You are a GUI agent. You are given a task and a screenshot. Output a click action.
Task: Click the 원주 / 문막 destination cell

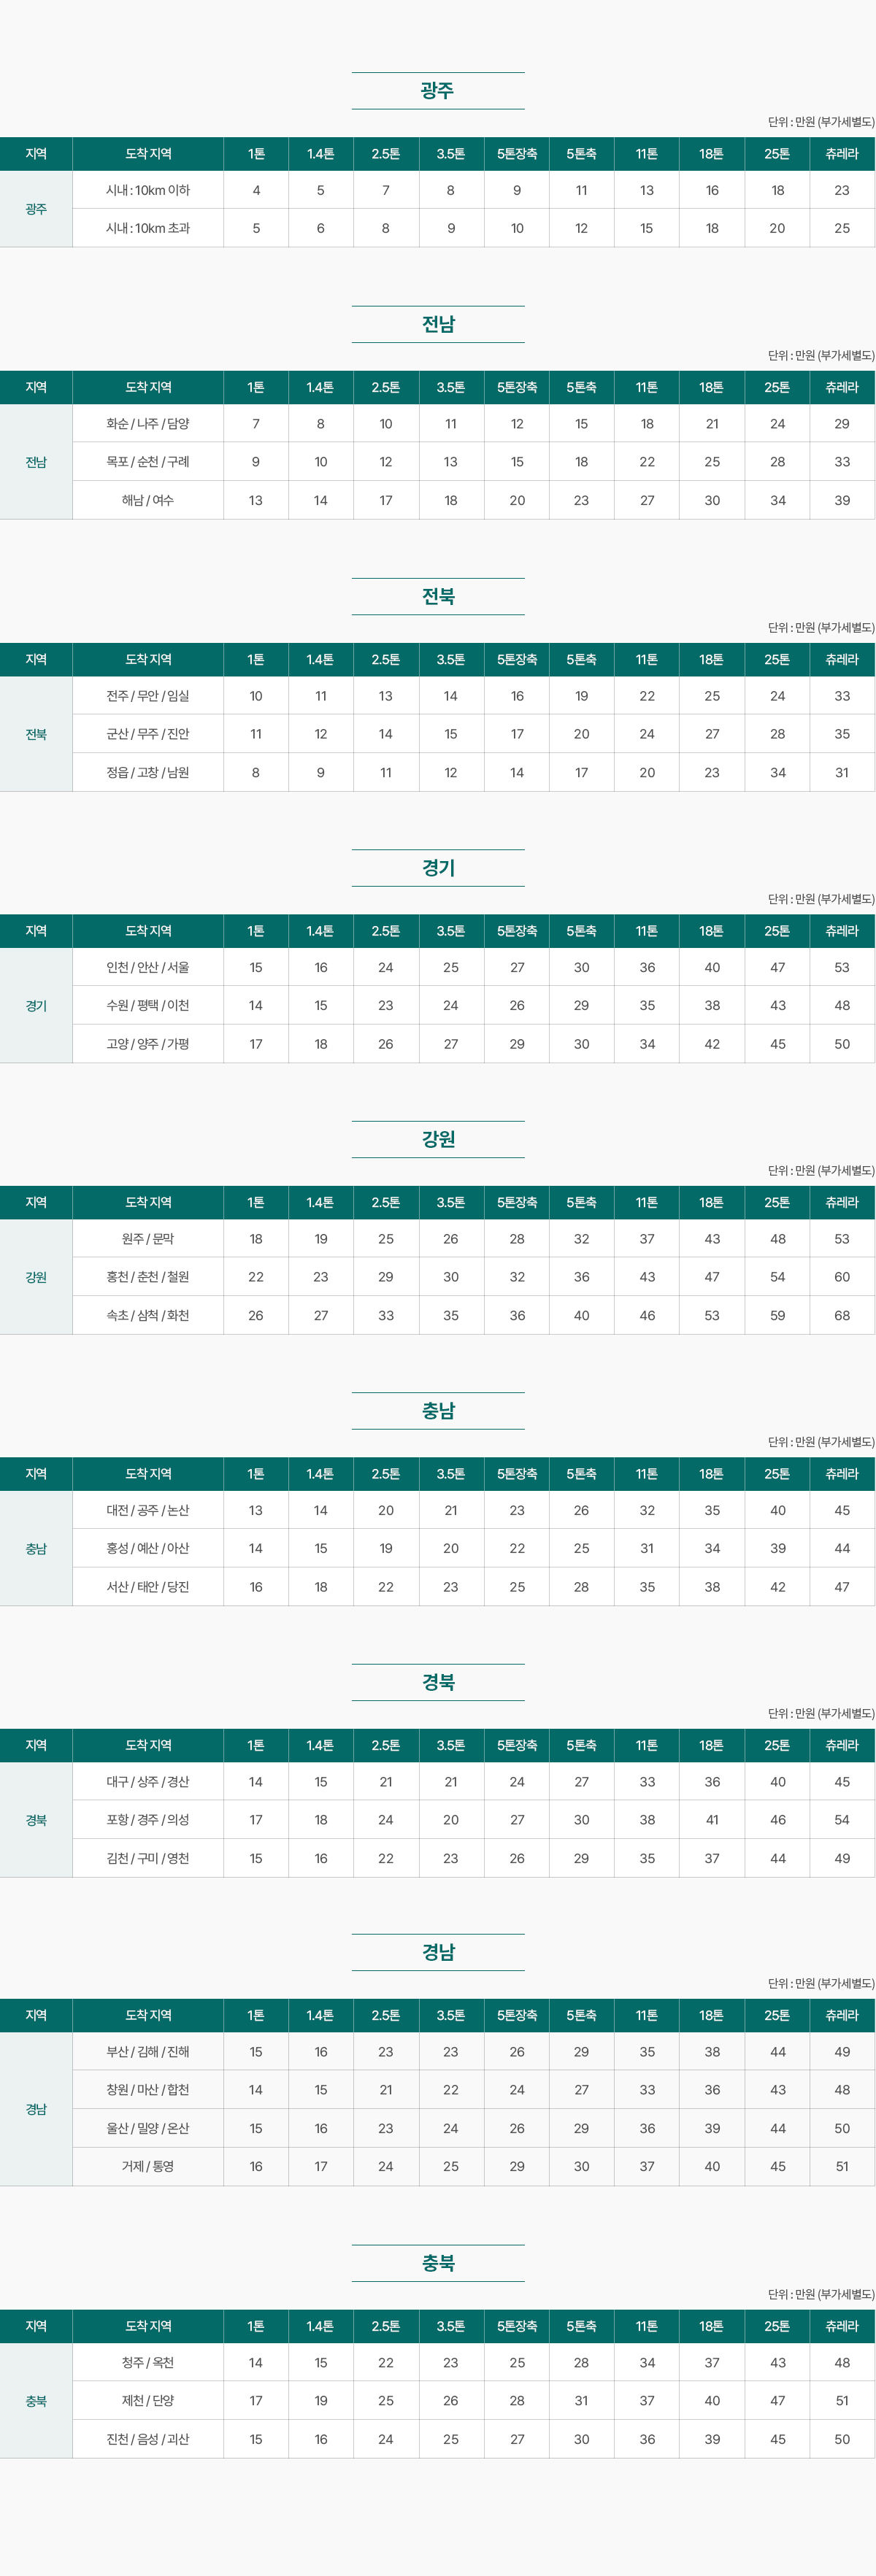(x=148, y=1239)
